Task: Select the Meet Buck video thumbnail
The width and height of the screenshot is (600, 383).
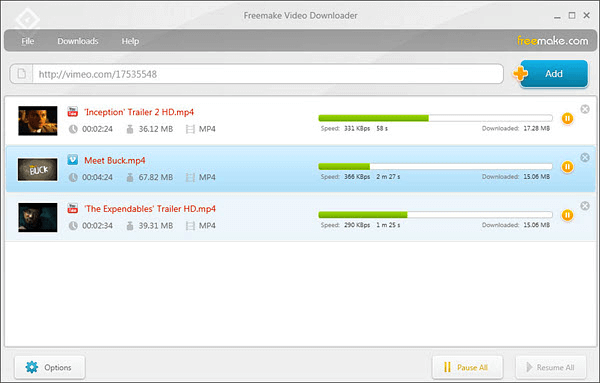Action: (x=38, y=169)
